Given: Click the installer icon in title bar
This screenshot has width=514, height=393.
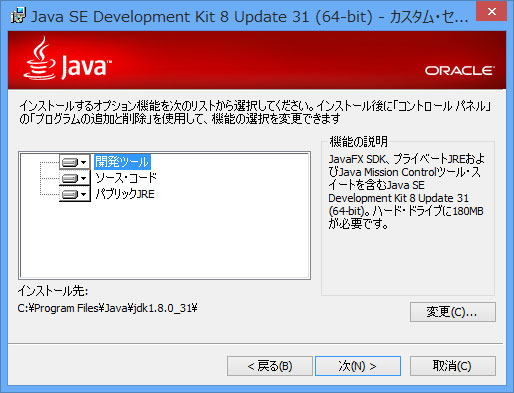Looking at the screenshot, I should (x=18, y=16).
